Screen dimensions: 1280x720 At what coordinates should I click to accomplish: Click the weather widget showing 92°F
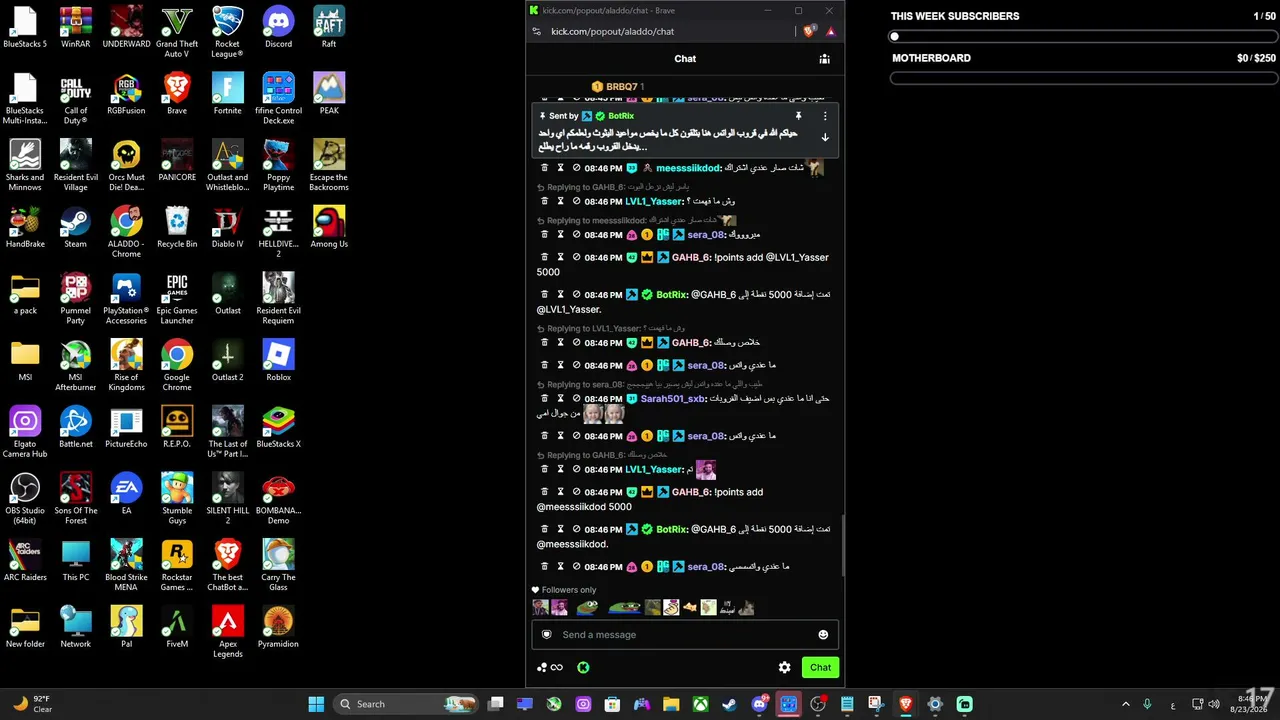coord(33,704)
